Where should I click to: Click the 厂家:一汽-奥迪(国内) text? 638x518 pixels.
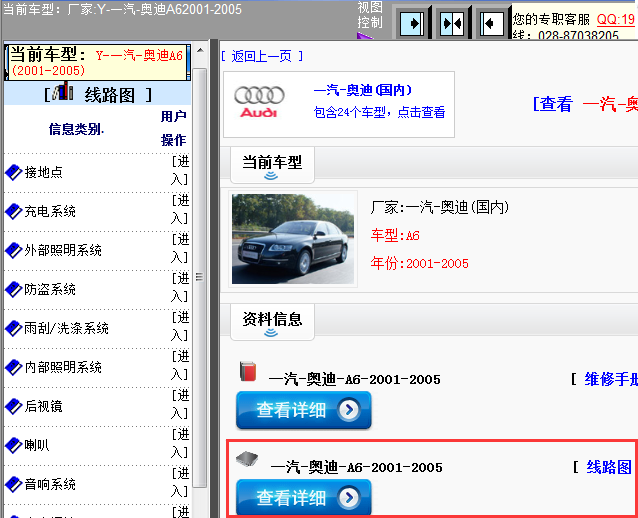pyautogui.click(x=439, y=208)
